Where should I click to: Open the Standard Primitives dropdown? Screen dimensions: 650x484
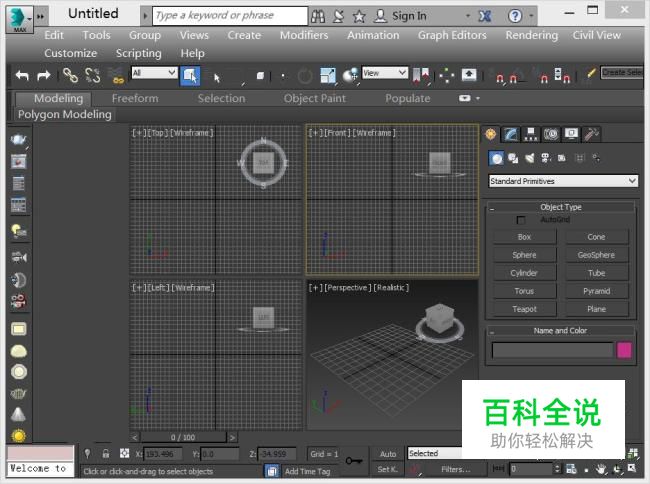point(563,181)
